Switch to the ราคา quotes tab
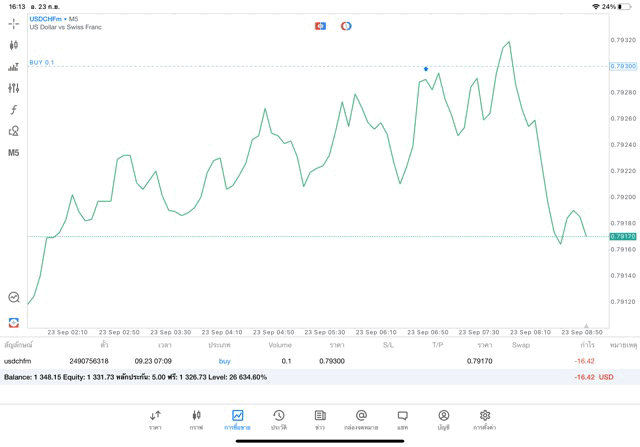 pyautogui.click(x=155, y=419)
